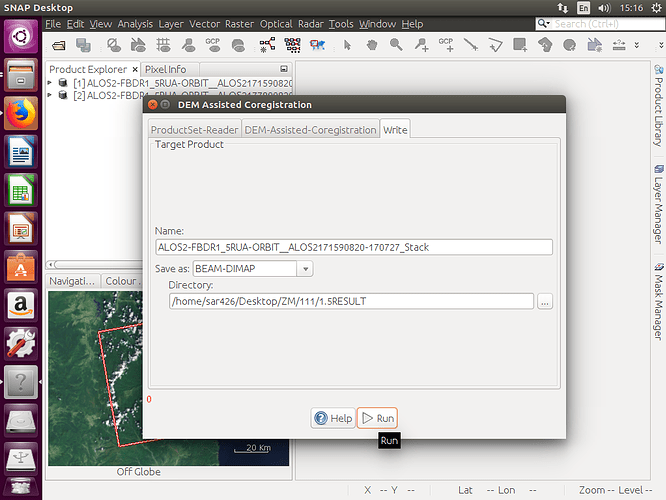The image size is (666, 500).
Task: Select the Draw Line tool
Action: (x=471, y=45)
